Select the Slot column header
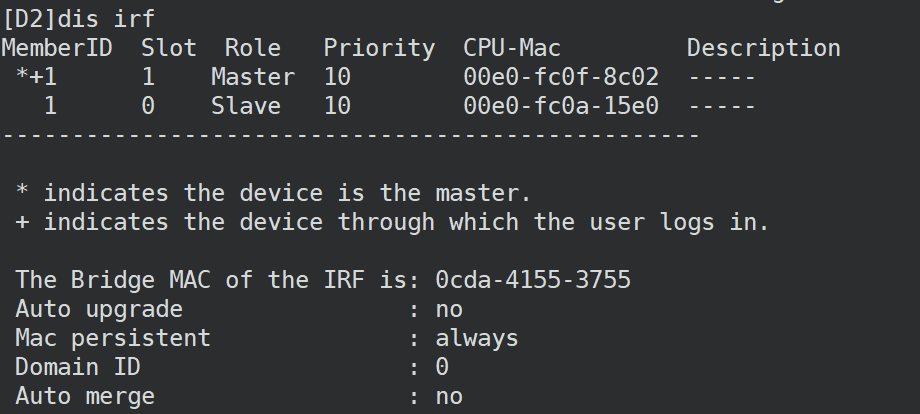The width and height of the screenshot is (920, 414). pos(168,48)
